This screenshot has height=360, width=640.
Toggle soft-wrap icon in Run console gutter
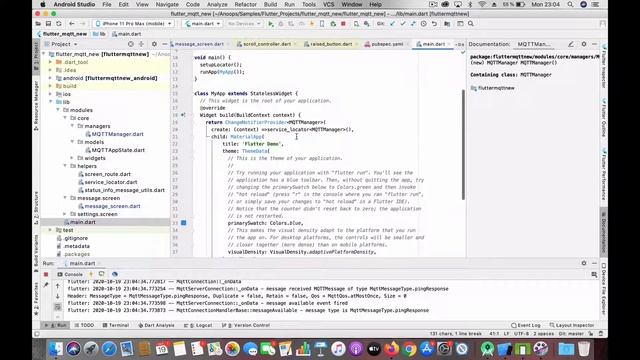coord(58,307)
